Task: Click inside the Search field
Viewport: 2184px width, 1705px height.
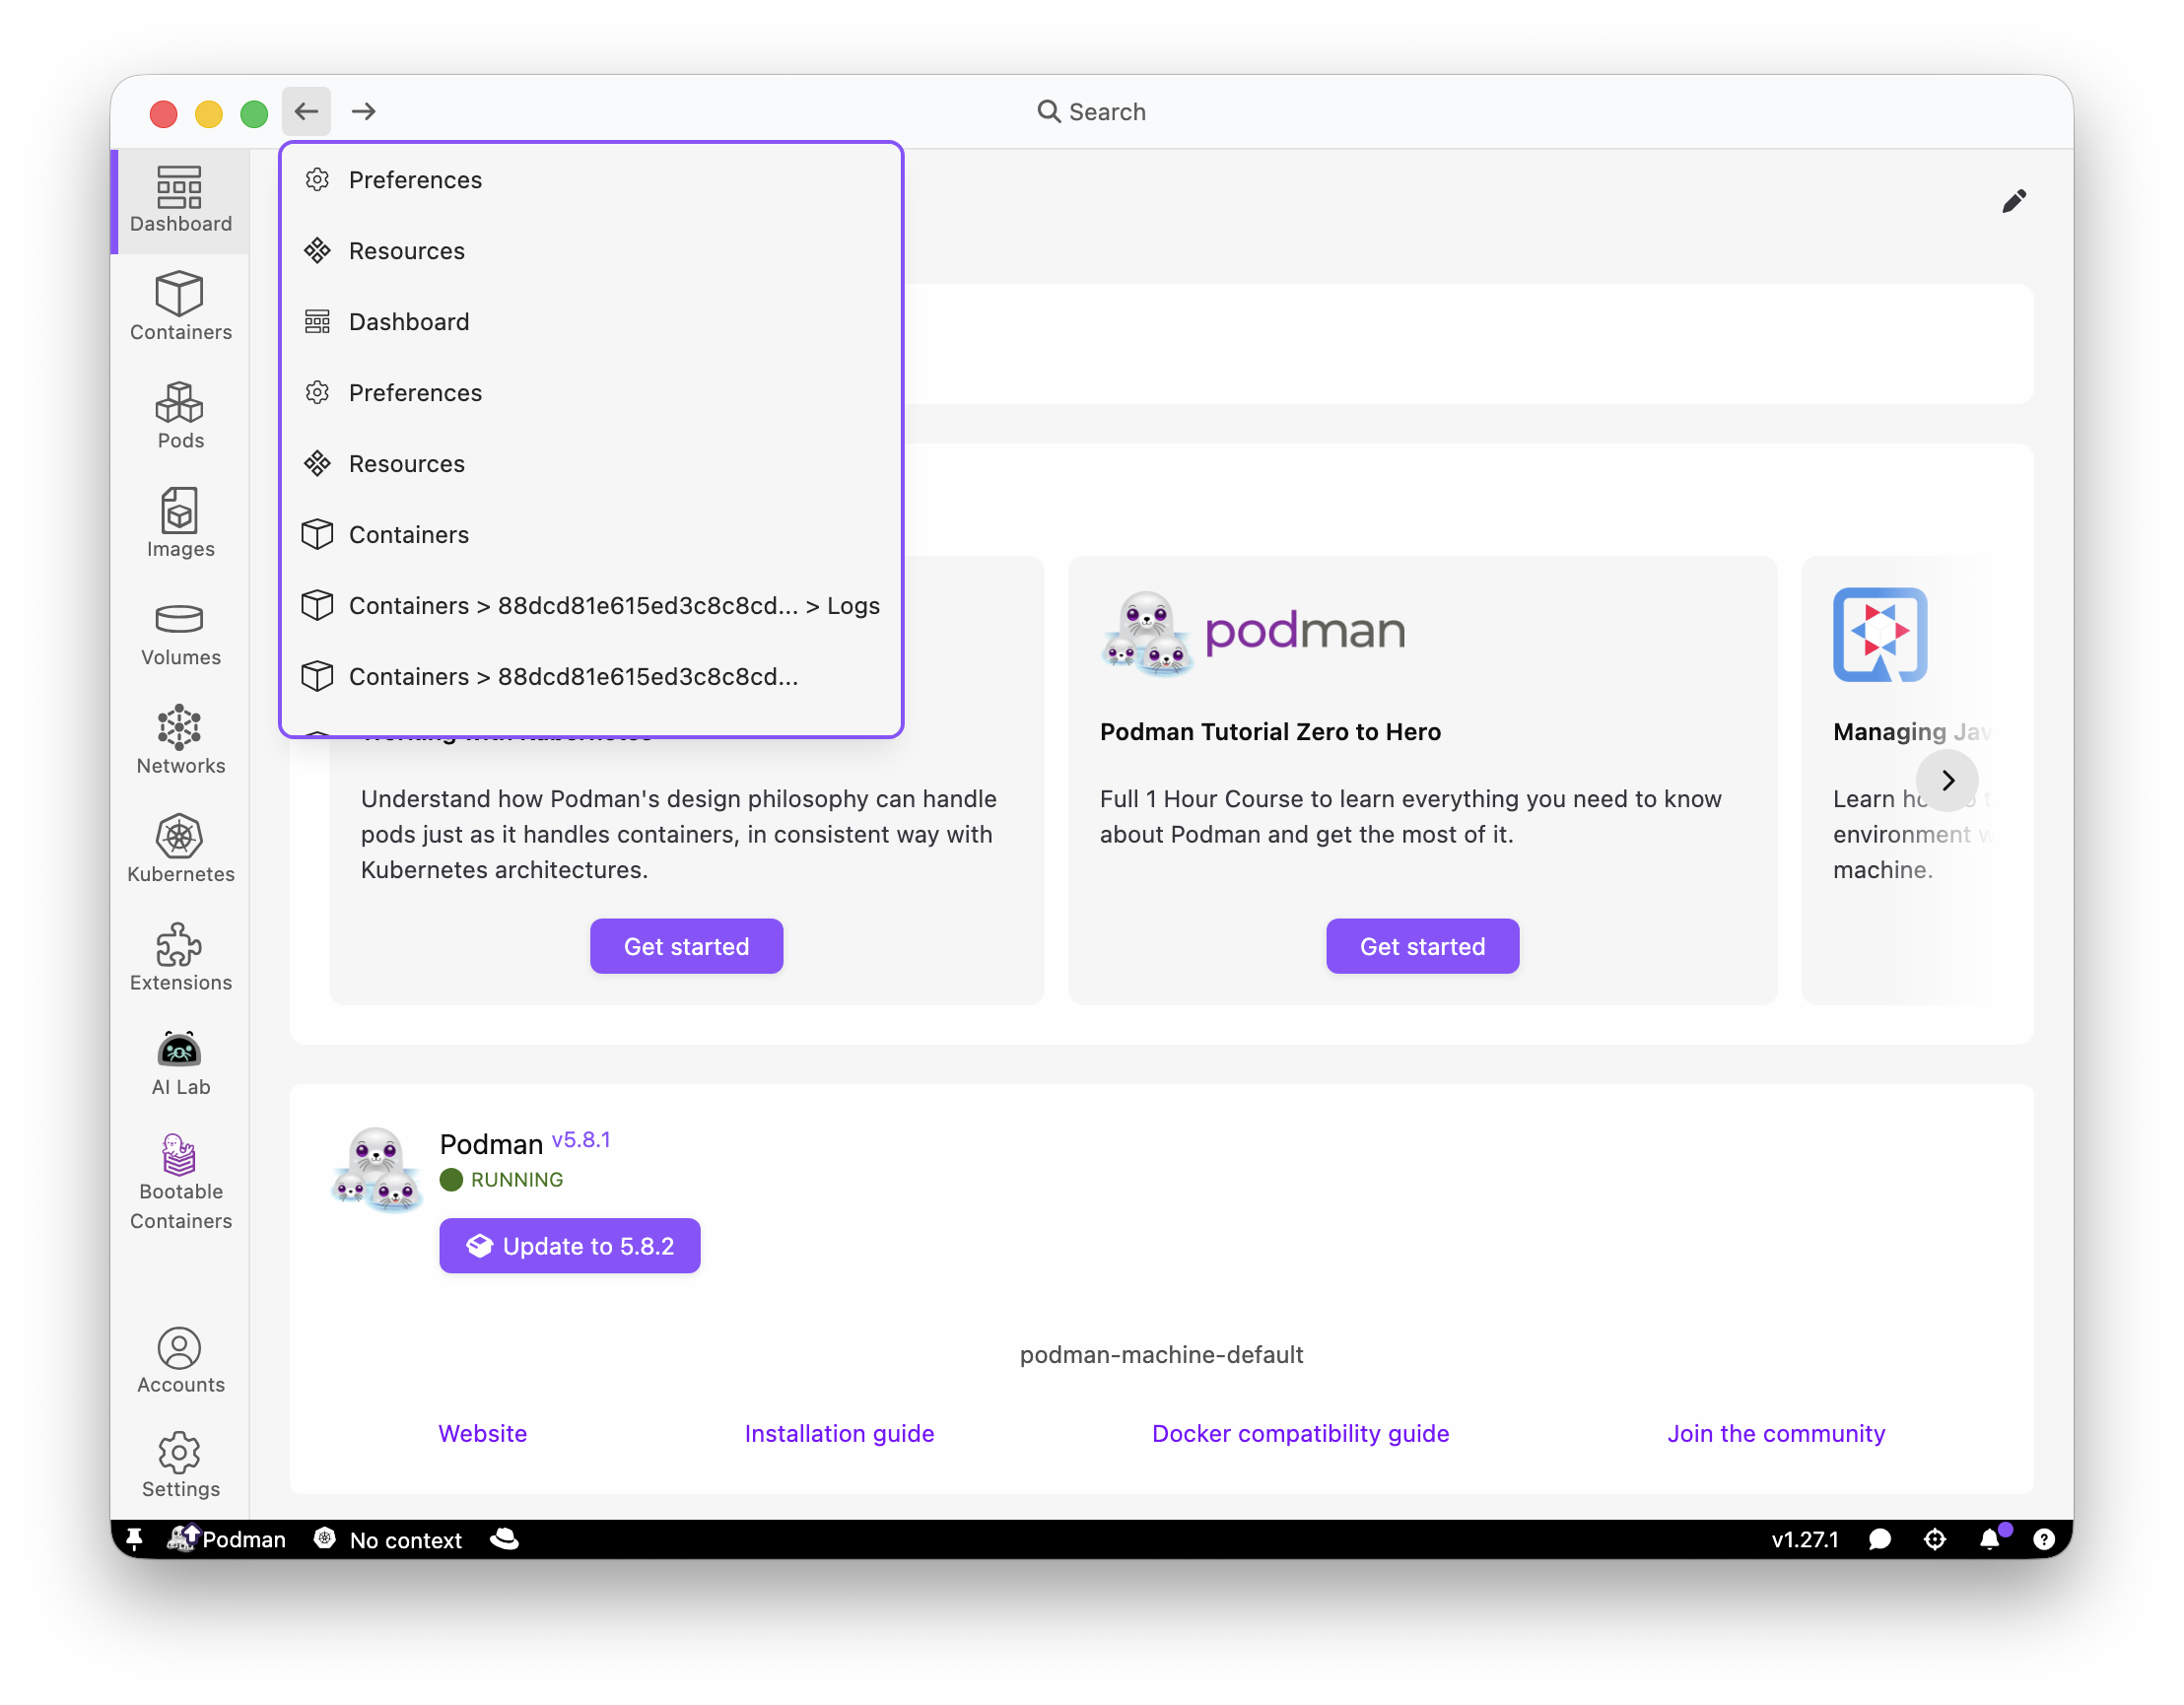Action: click(1092, 111)
